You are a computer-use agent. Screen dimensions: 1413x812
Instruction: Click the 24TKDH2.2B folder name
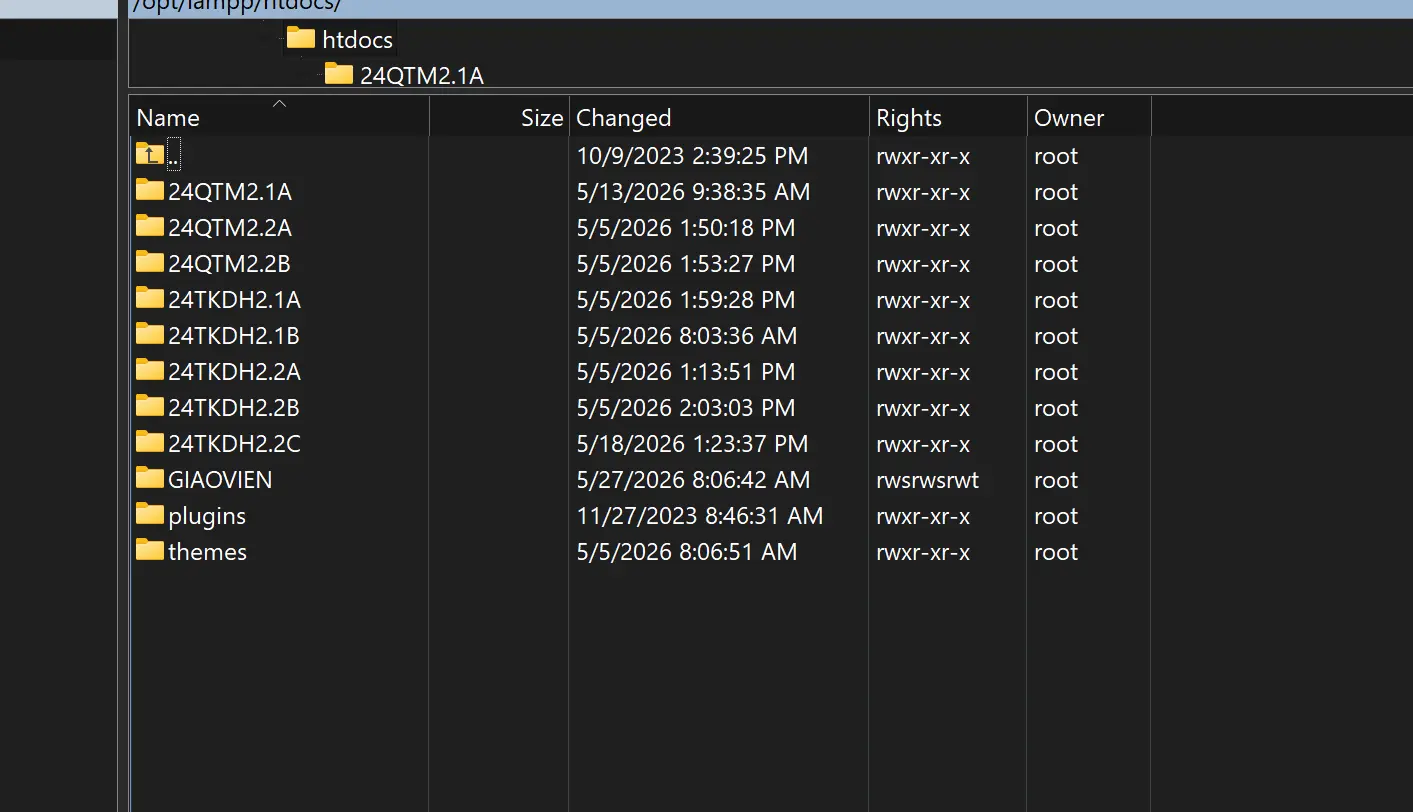(x=234, y=408)
